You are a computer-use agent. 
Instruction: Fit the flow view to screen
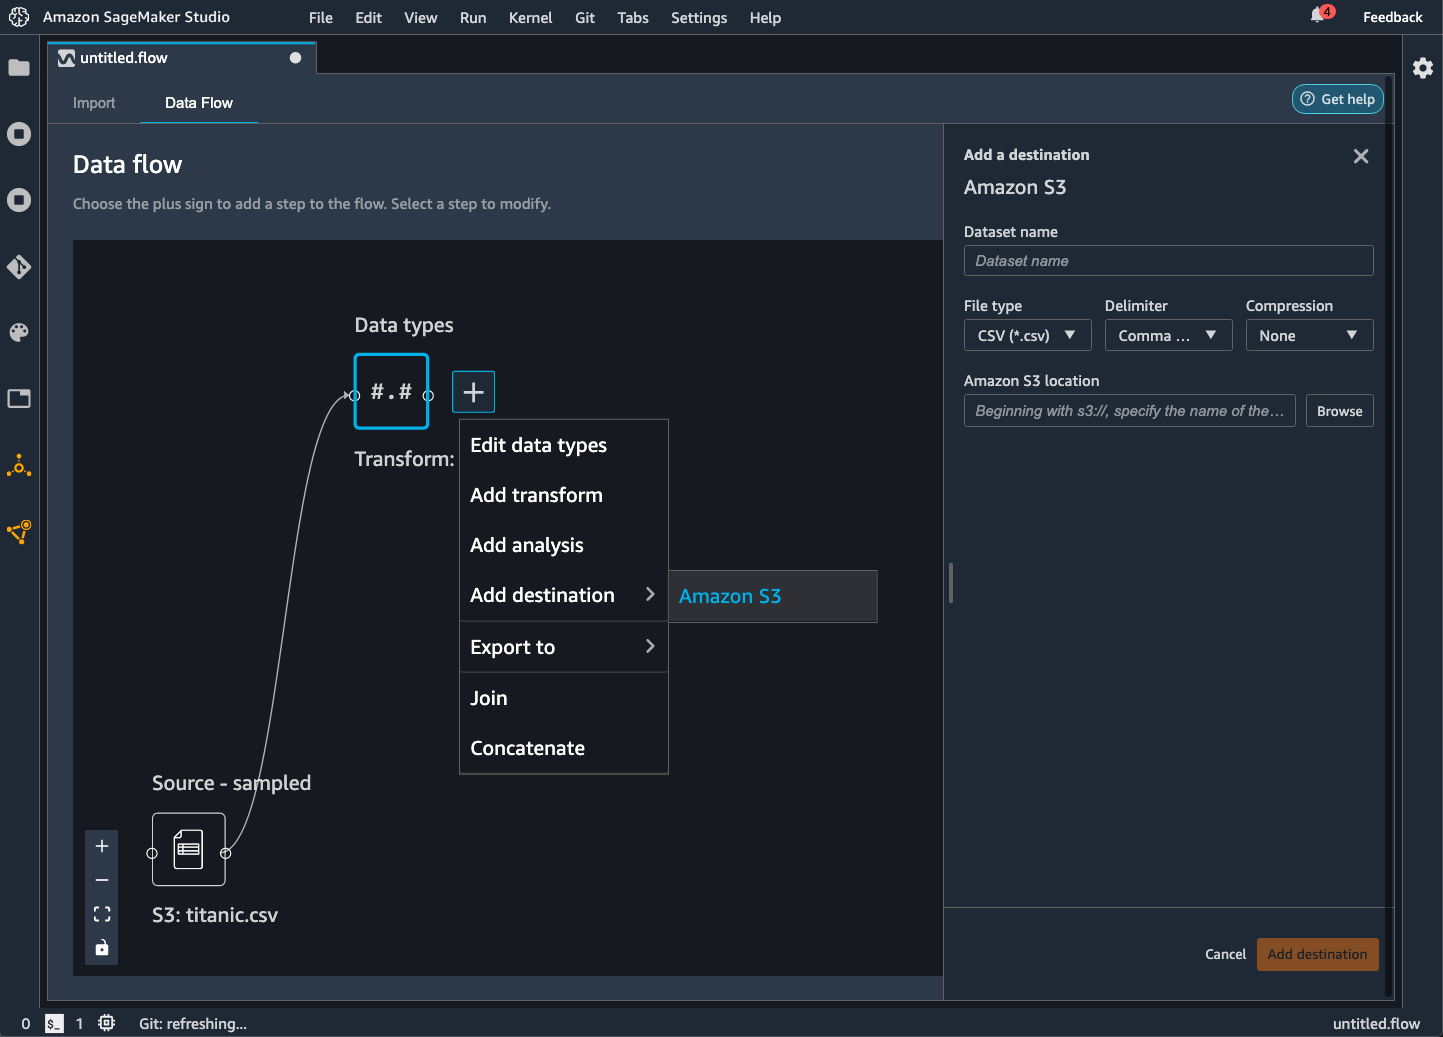coord(102,914)
